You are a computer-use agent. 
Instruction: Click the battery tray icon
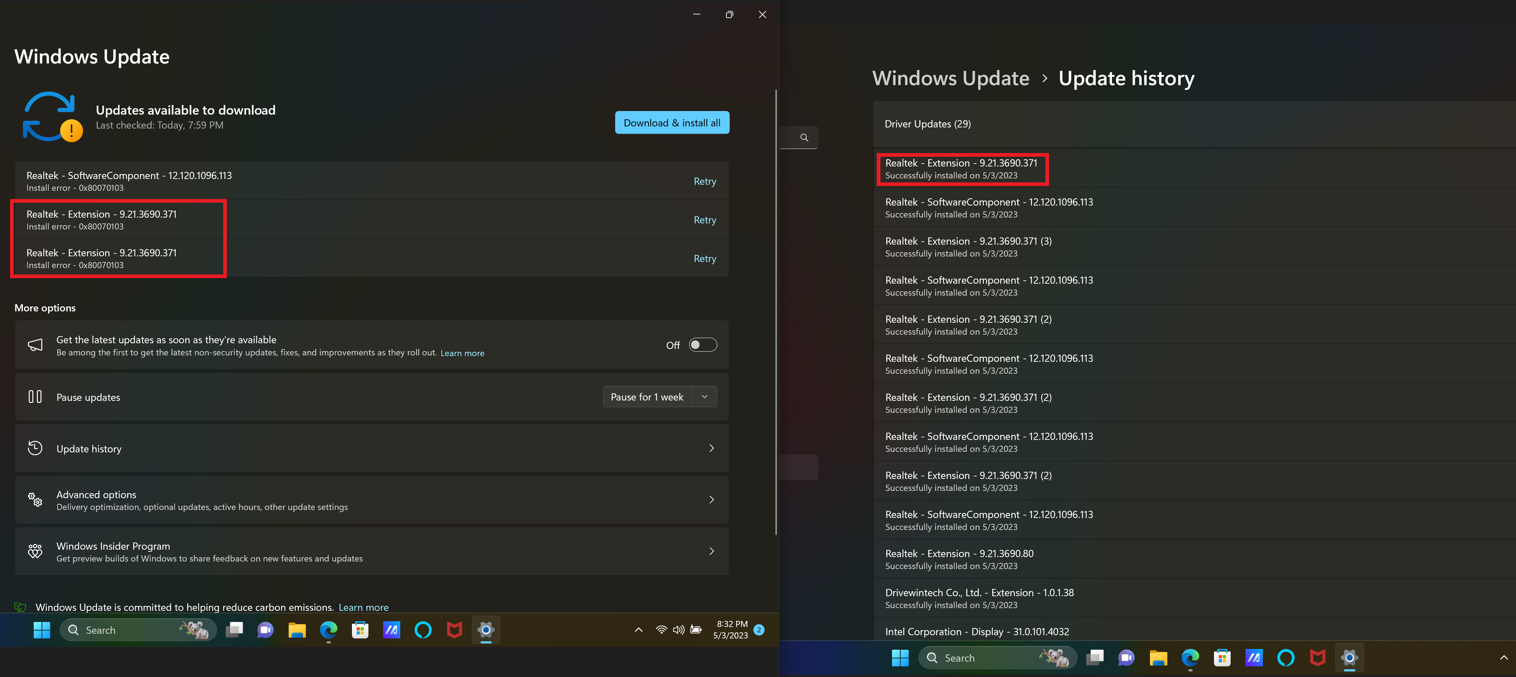coord(696,630)
